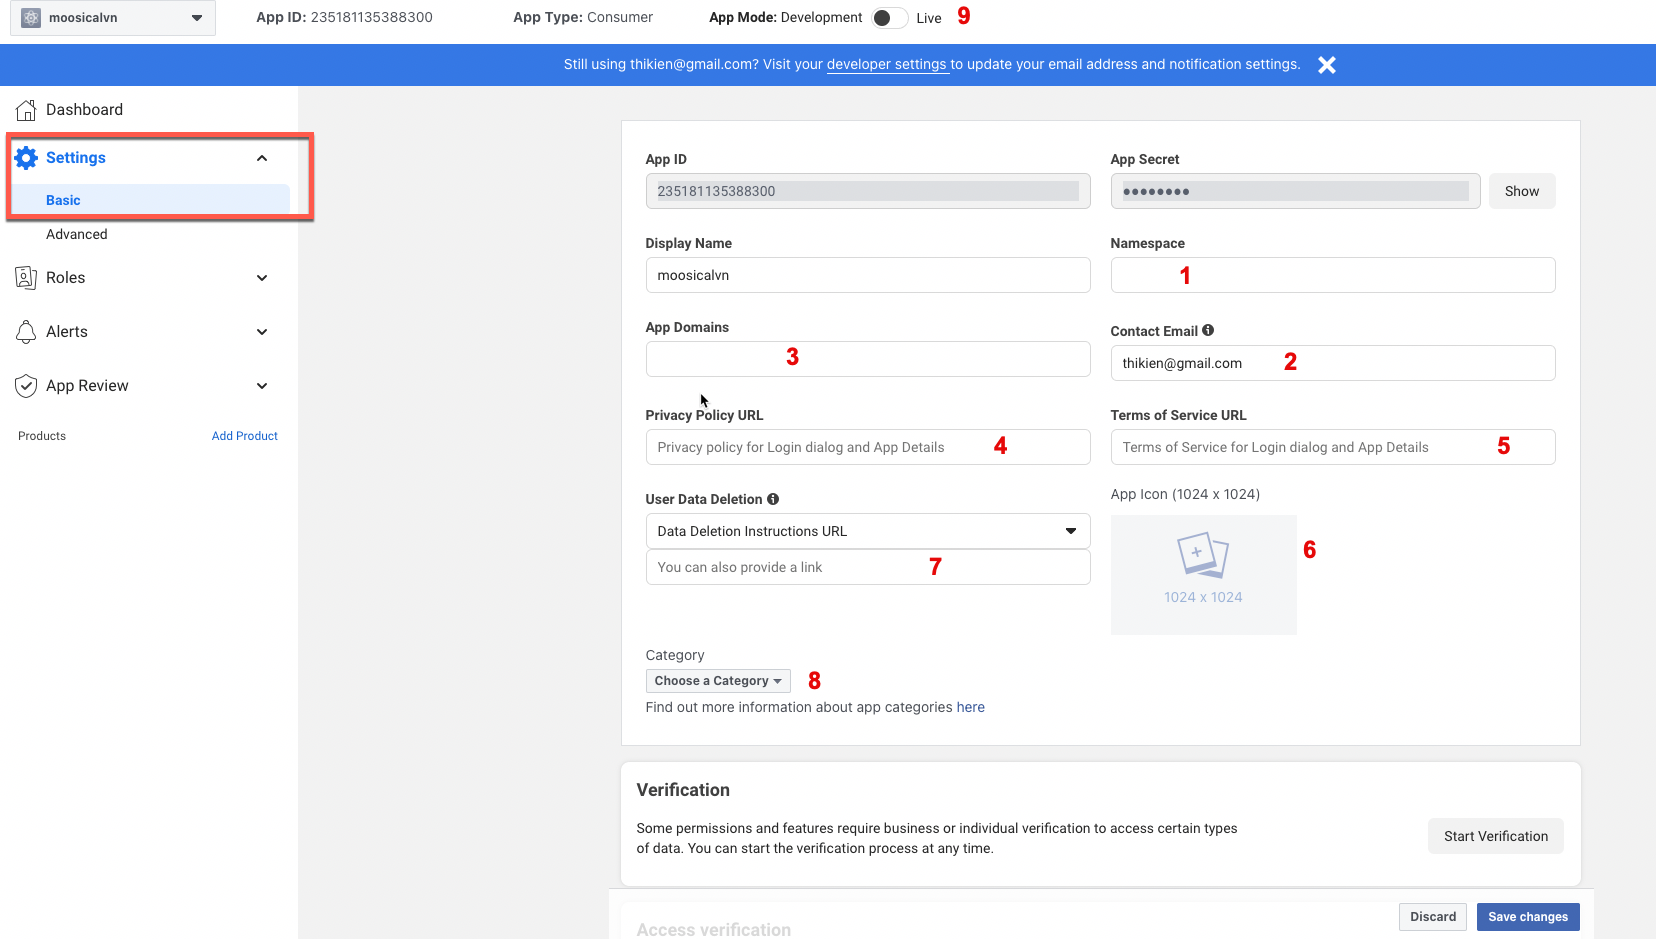Click the Privacy Policy URL field
This screenshot has height=939, width=1656.
pos(868,447)
